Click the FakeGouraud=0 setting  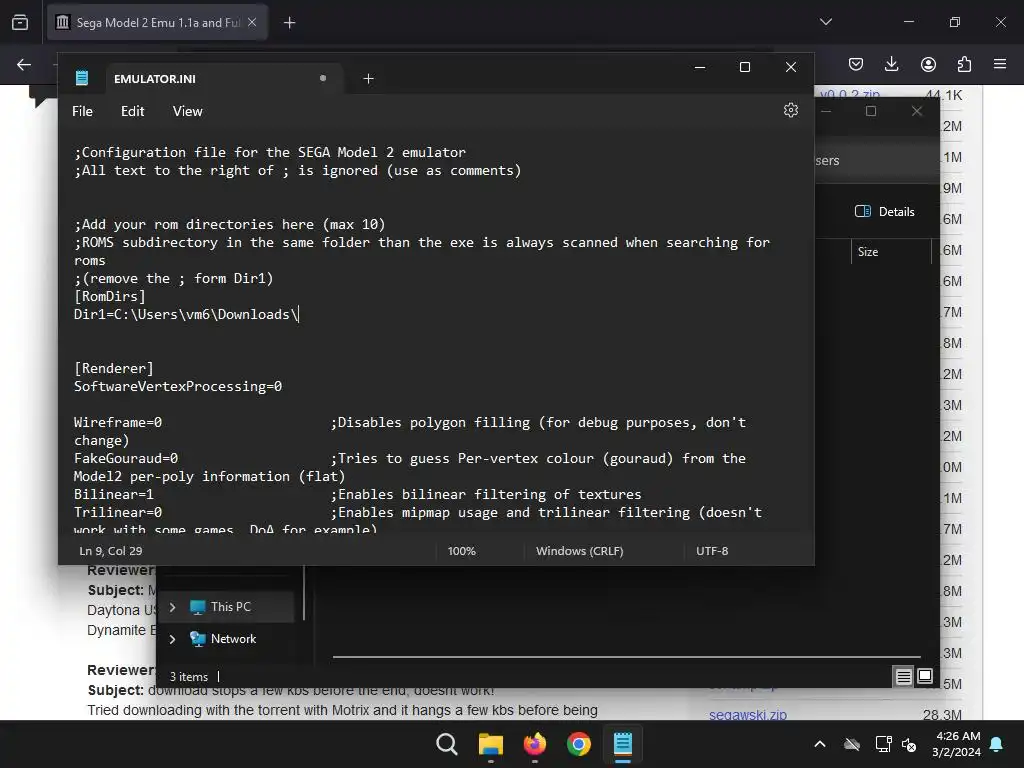125,458
